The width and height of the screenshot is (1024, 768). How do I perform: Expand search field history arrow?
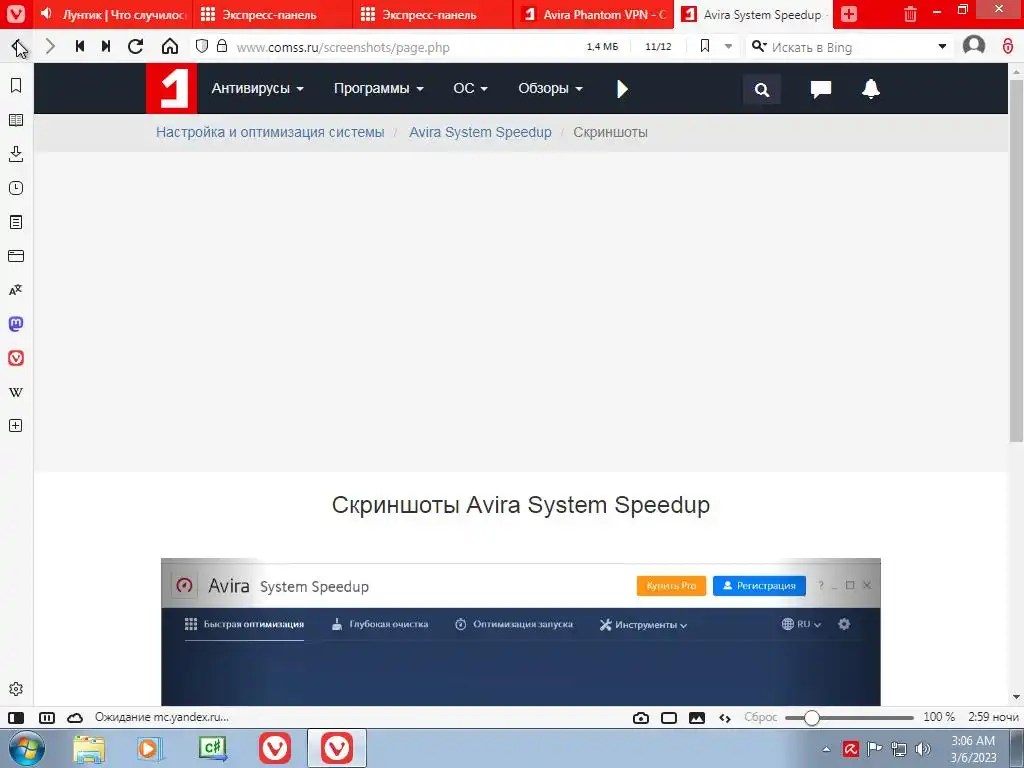click(x=942, y=46)
